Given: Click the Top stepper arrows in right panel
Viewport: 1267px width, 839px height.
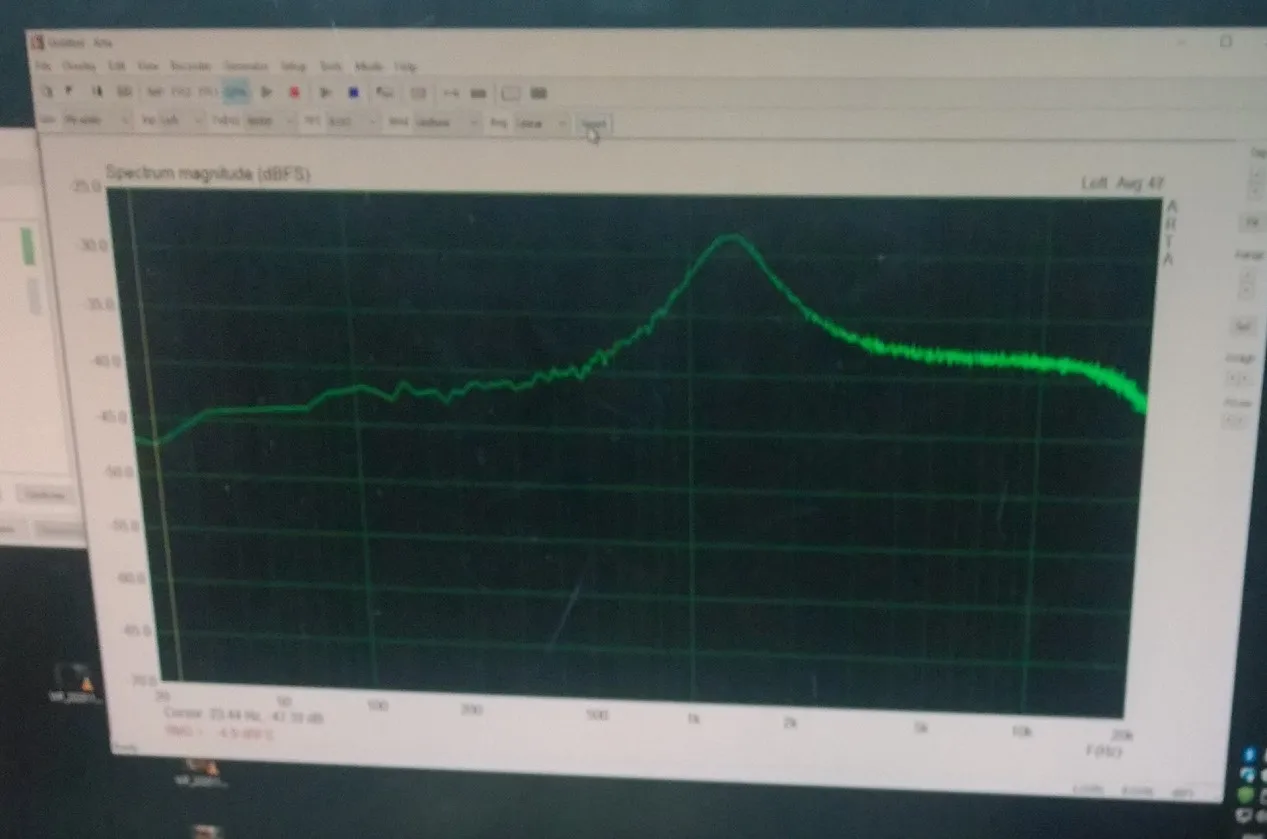Looking at the screenshot, I should (x=1256, y=183).
